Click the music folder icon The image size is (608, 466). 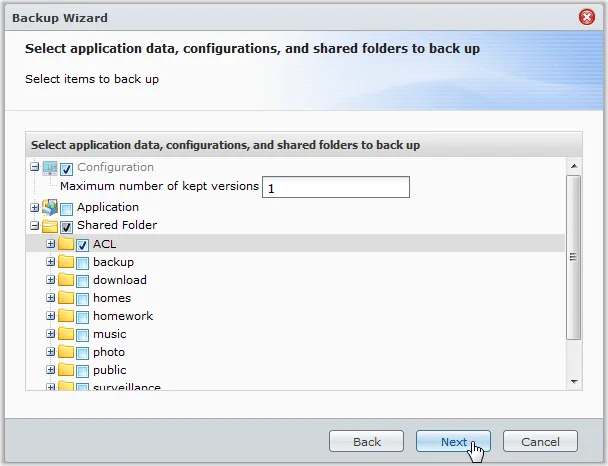click(x=66, y=334)
